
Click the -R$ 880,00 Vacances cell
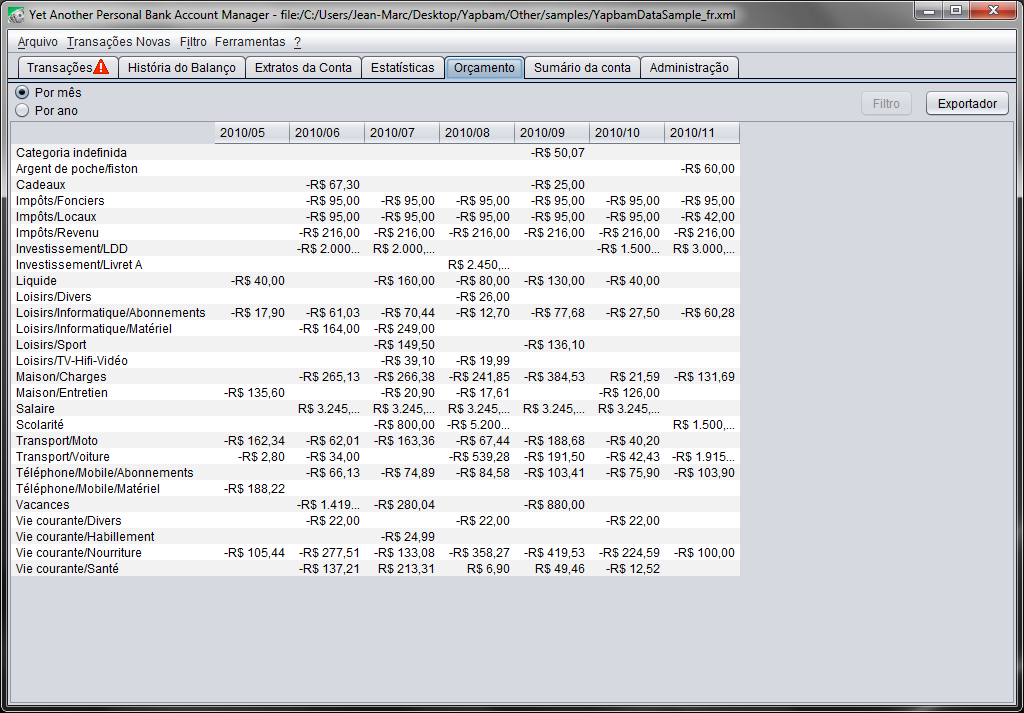click(552, 505)
